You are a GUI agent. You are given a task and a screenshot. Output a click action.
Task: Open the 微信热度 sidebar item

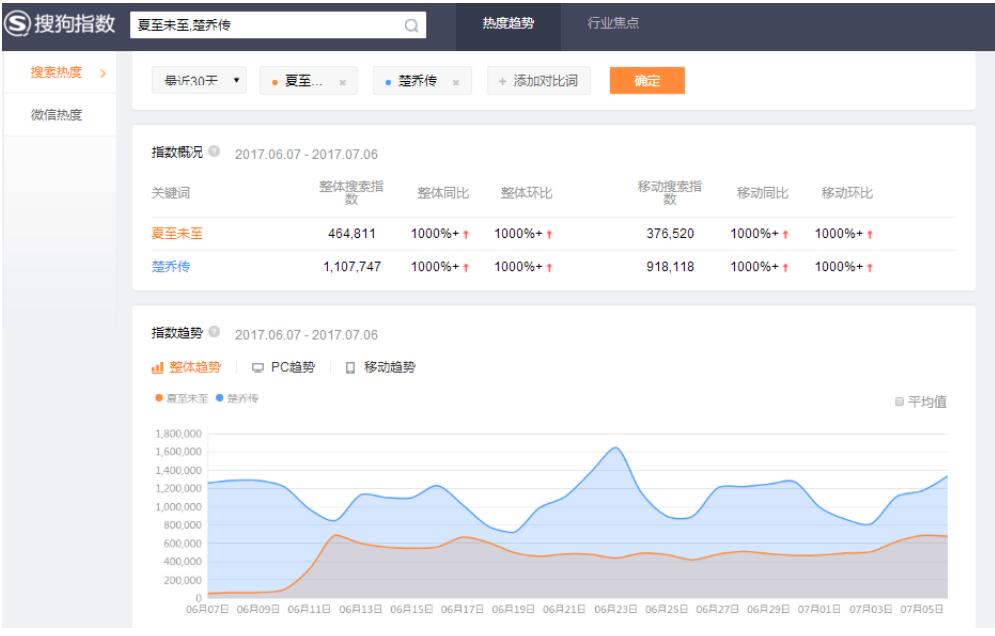click(x=56, y=115)
